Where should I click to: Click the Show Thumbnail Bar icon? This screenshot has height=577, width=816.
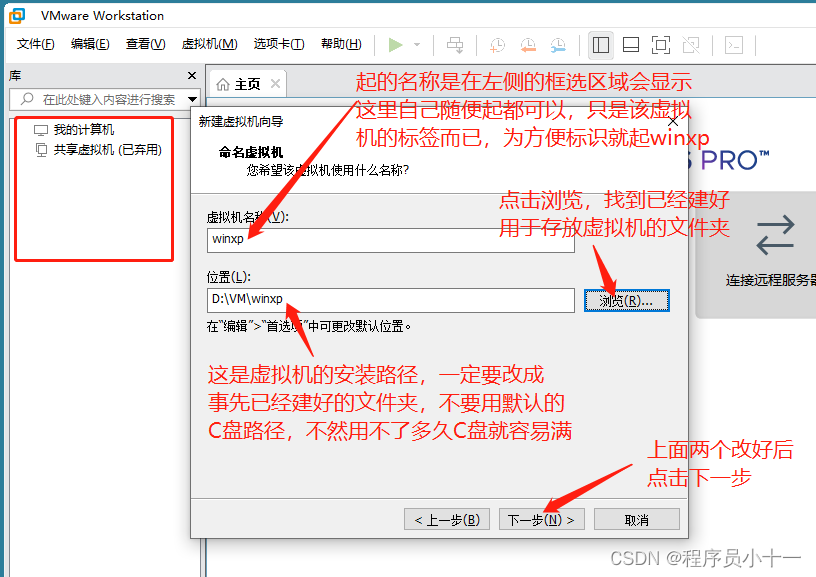631,45
